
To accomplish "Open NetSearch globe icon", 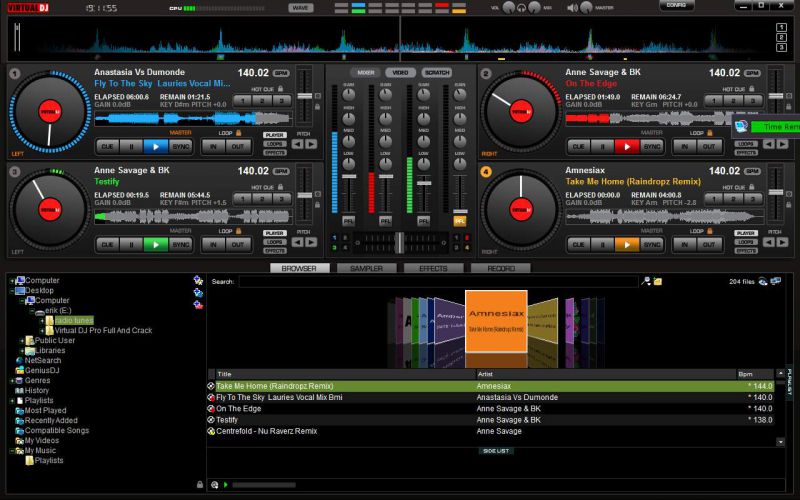I will coord(20,360).
